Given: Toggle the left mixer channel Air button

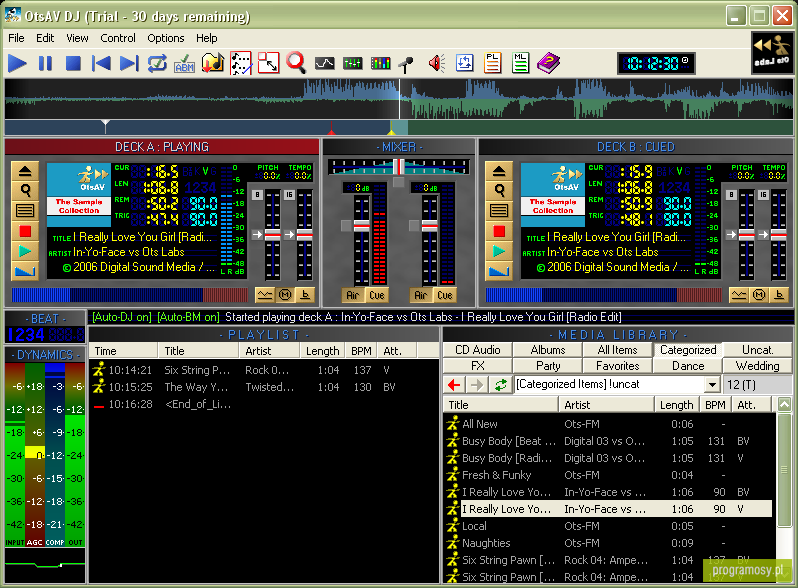Looking at the screenshot, I should [x=353, y=295].
